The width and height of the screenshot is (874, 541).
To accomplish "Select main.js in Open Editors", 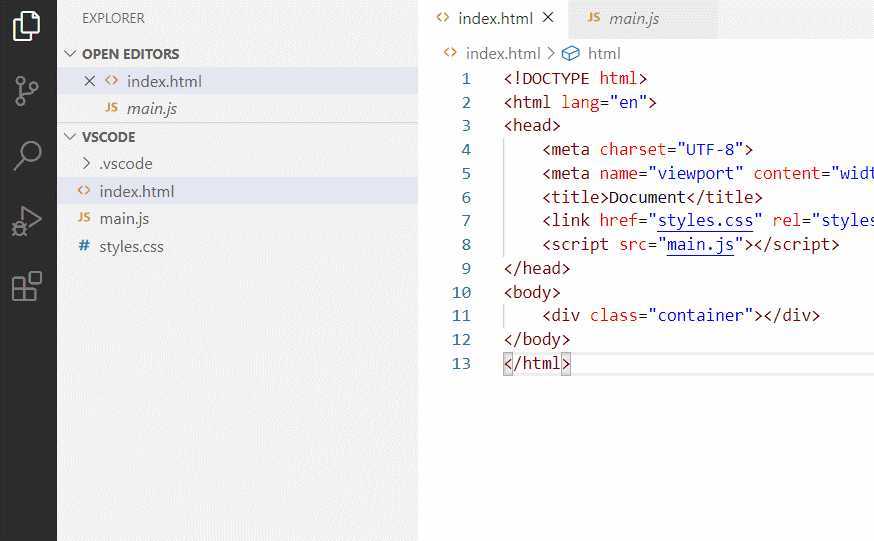I will 237,108.
